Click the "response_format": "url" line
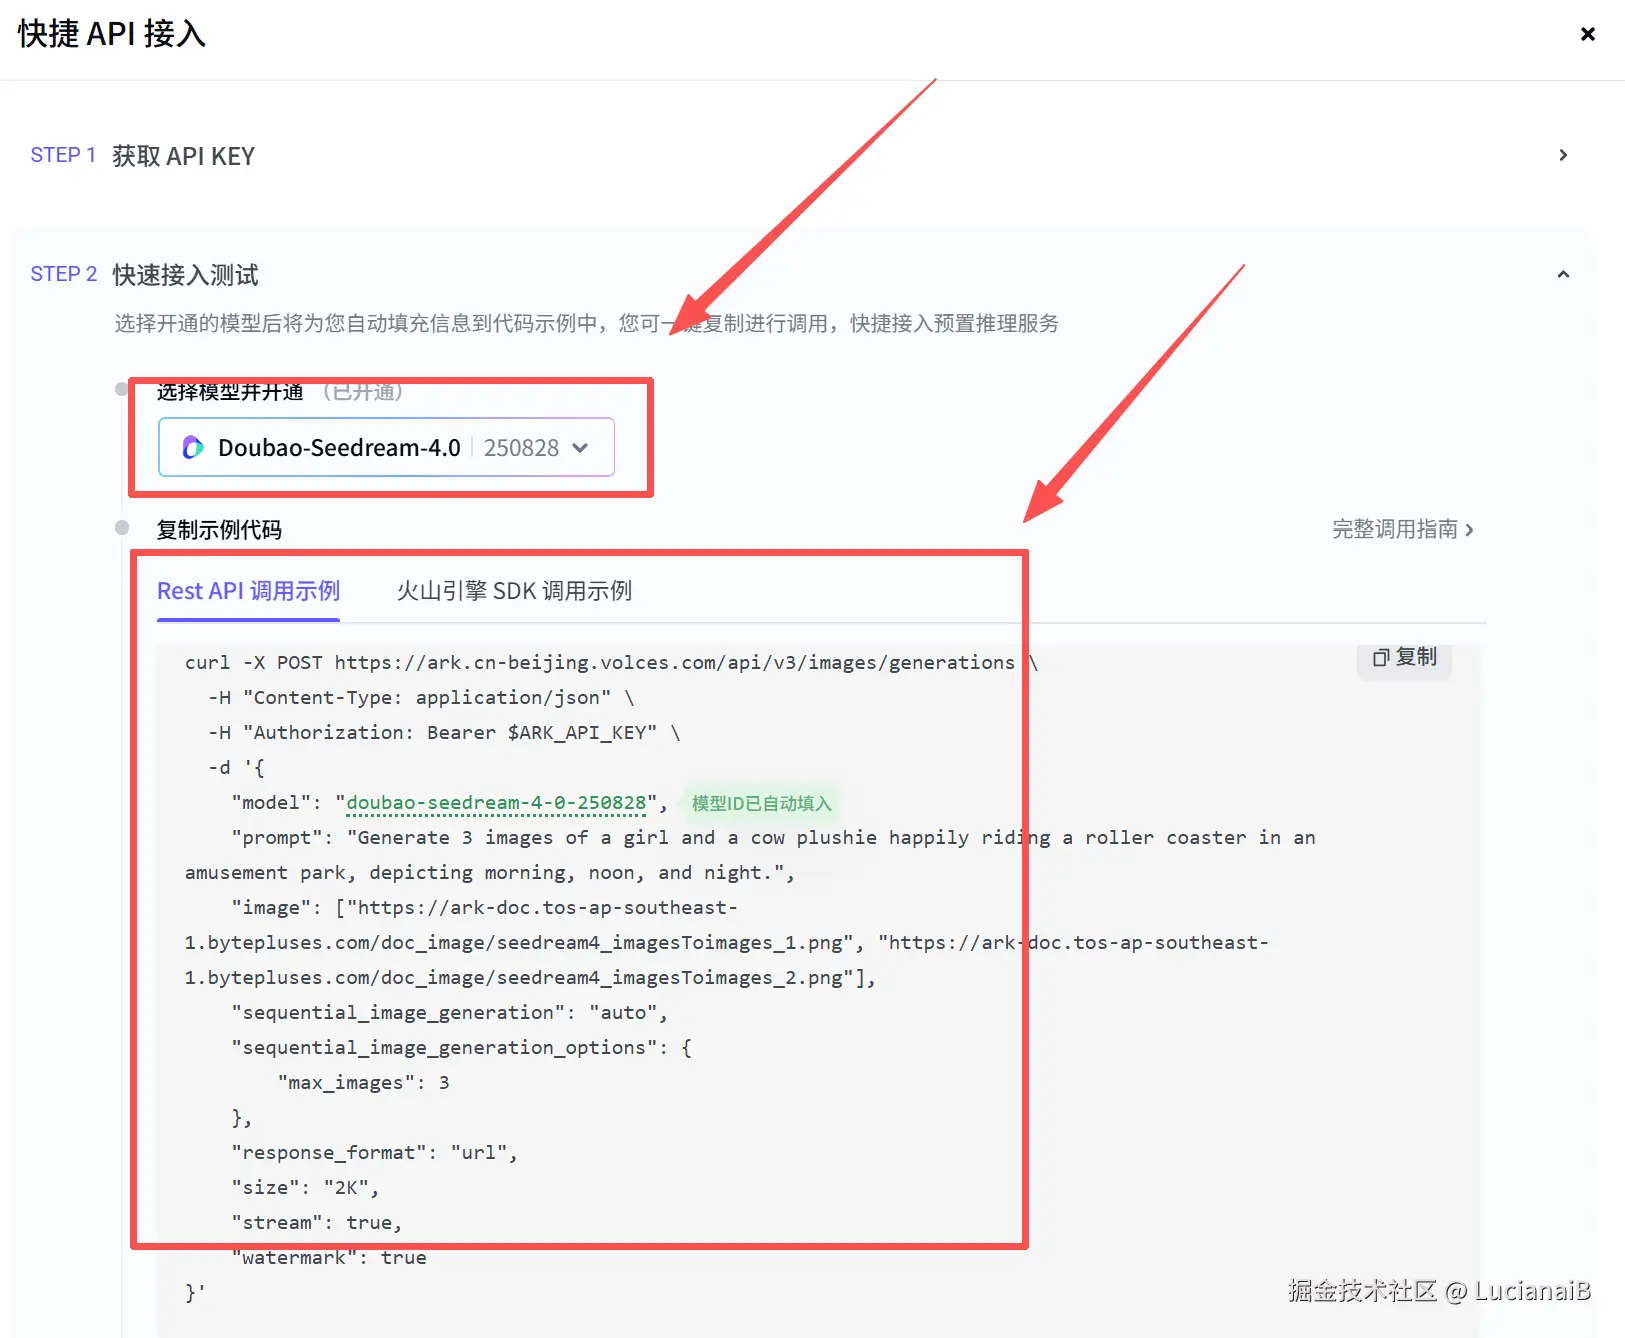 375,1152
